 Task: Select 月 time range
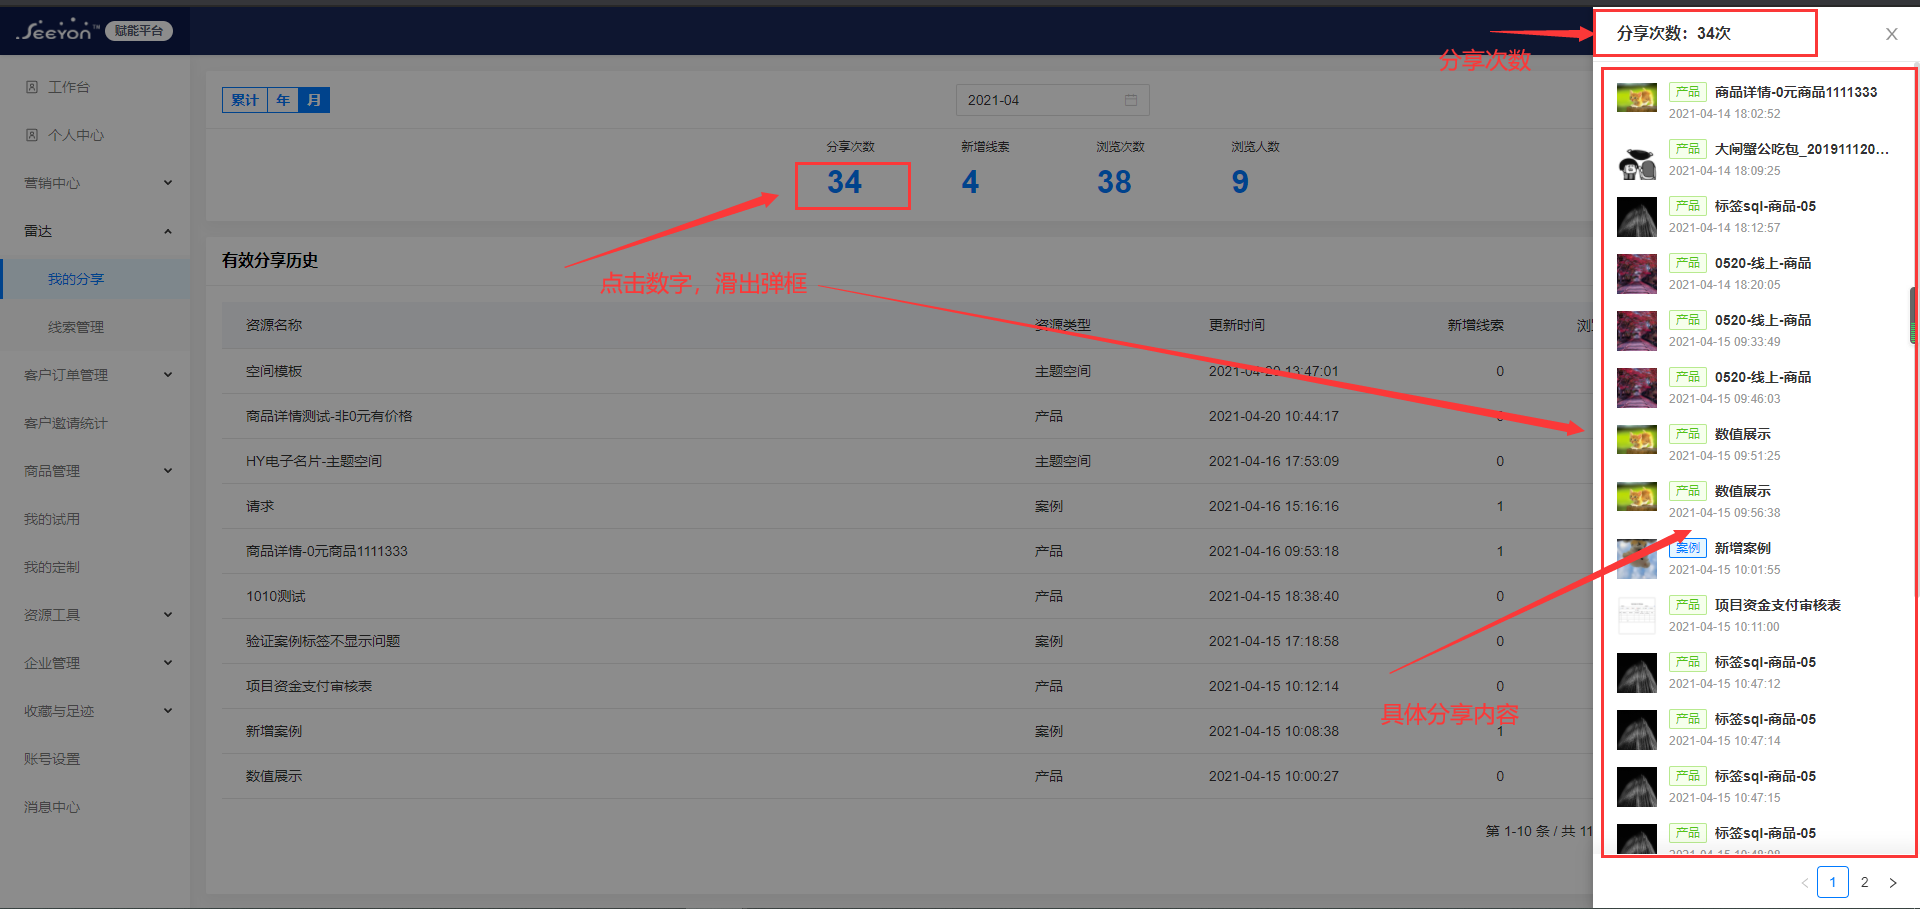point(314,100)
